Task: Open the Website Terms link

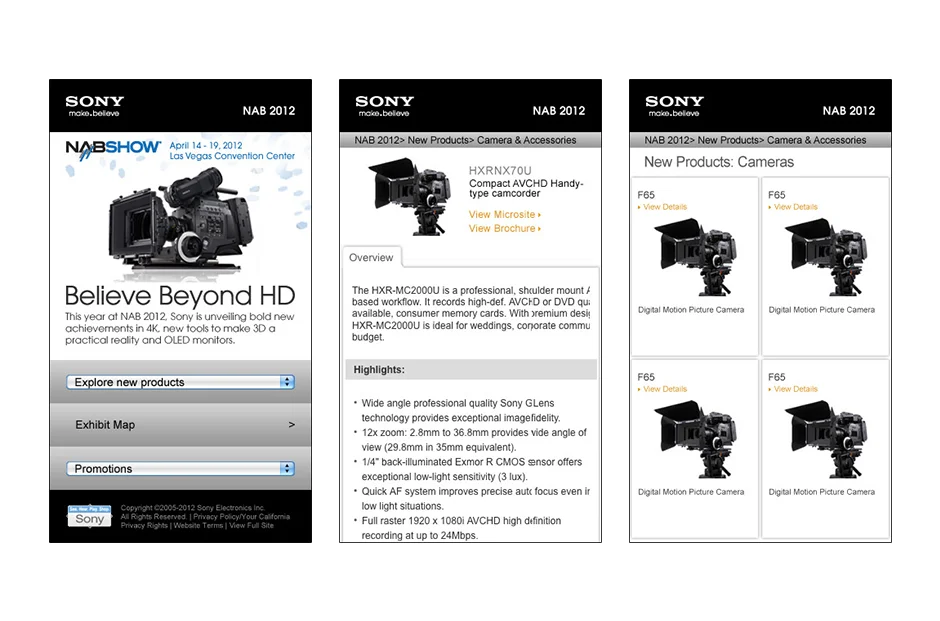Action: (x=198, y=525)
